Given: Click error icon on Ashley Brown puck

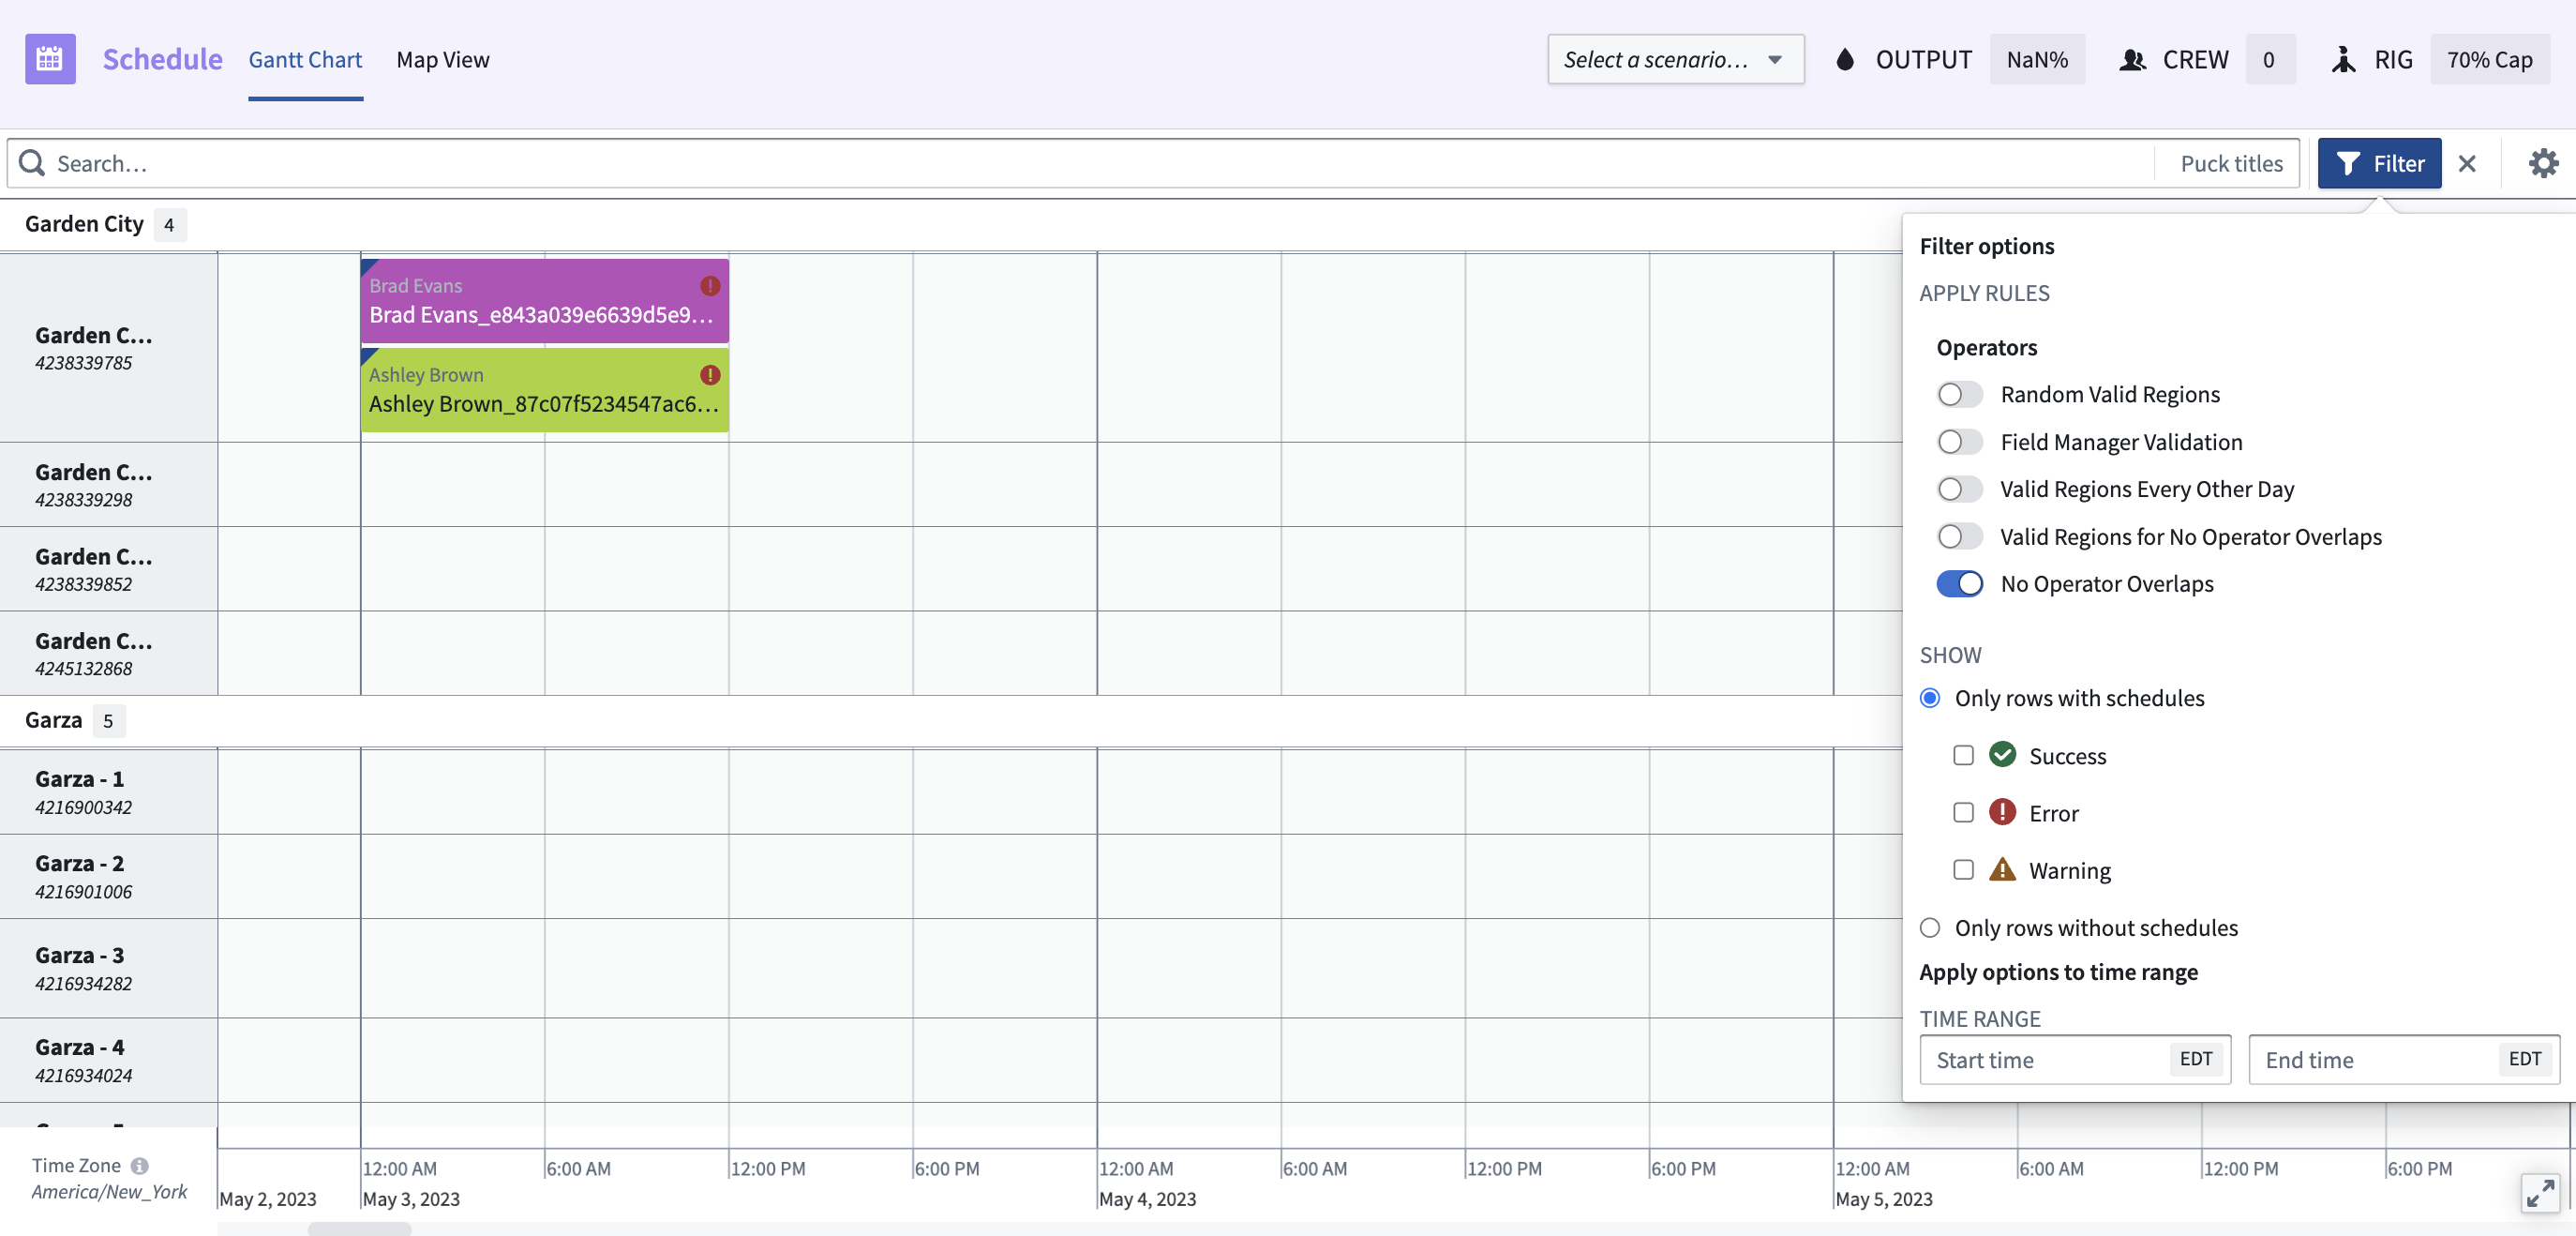Looking at the screenshot, I should point(710,375).
